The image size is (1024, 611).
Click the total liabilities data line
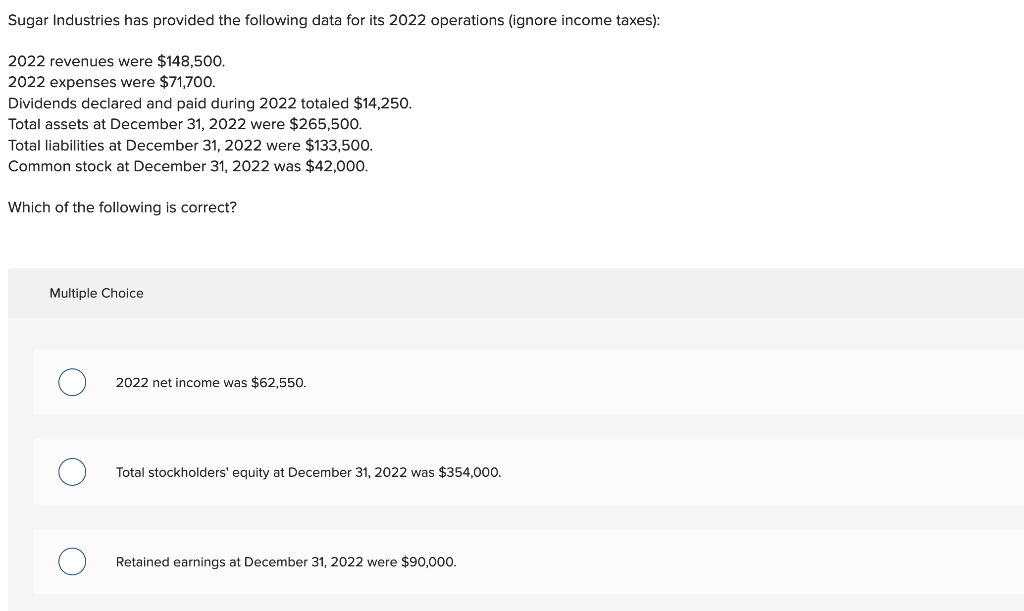click(x=190, y=145)
